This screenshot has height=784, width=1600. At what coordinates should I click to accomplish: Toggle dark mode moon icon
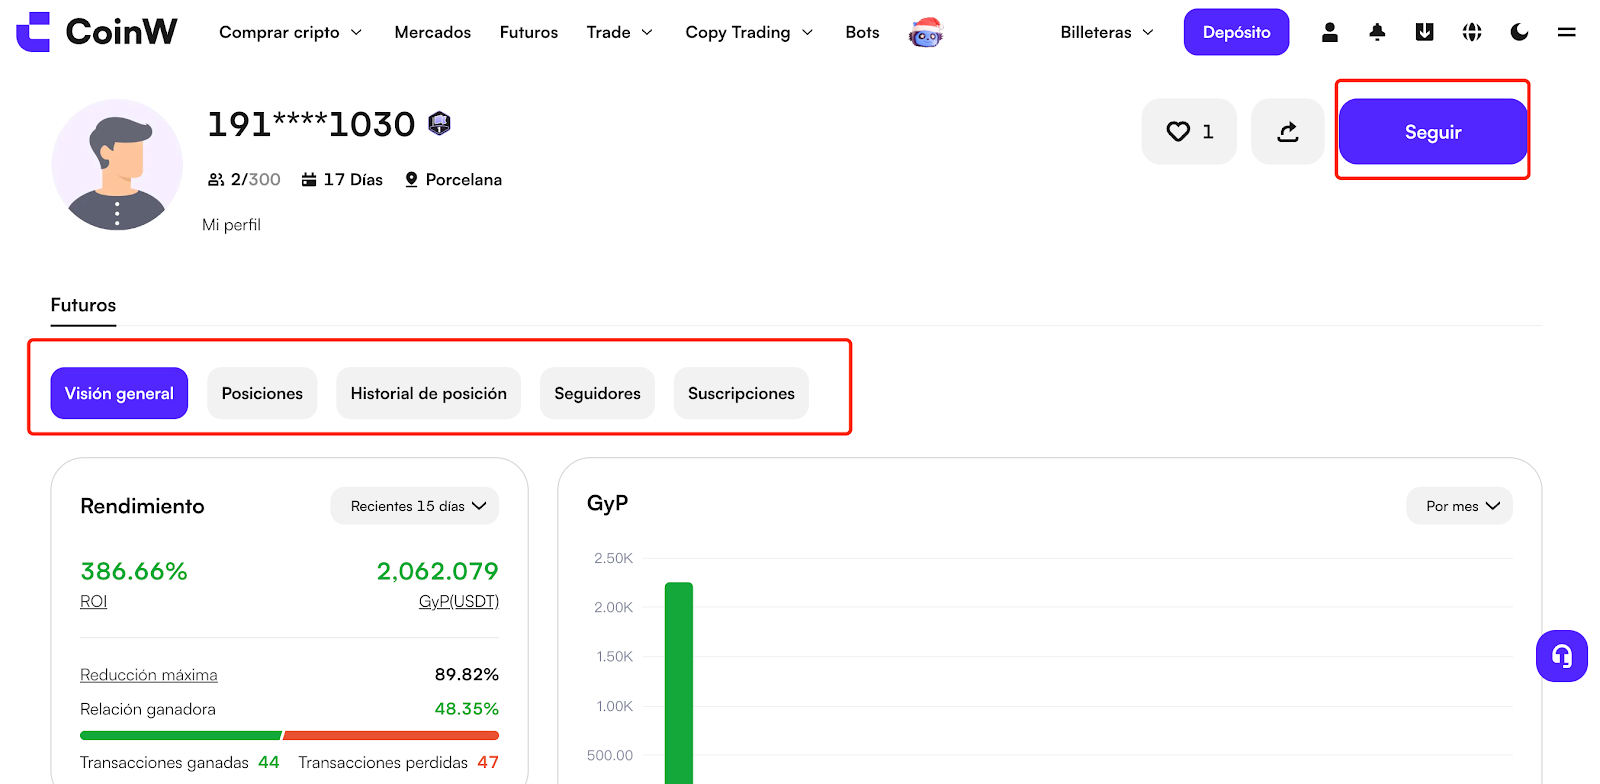tap(1519, 32)
